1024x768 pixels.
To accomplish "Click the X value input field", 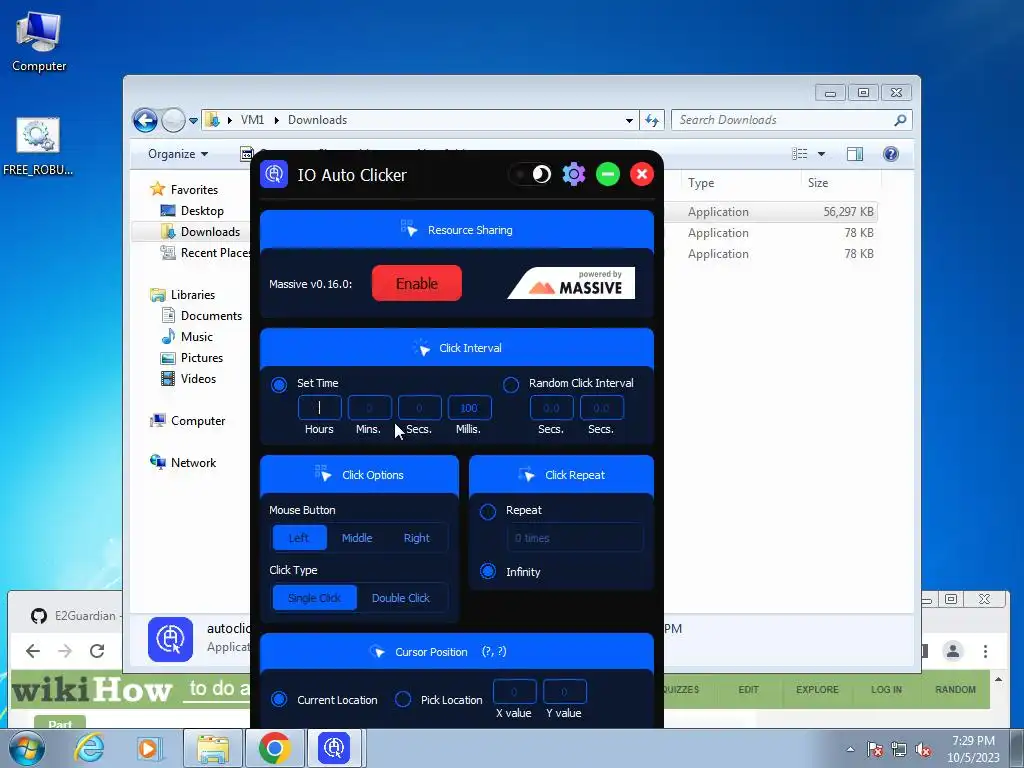I will click(x=515, y=692).
